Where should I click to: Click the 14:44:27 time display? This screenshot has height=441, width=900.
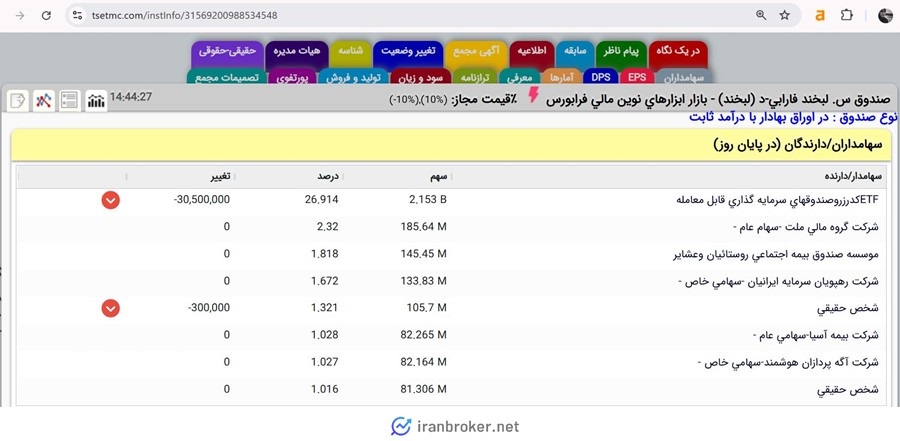coord(130,96)
